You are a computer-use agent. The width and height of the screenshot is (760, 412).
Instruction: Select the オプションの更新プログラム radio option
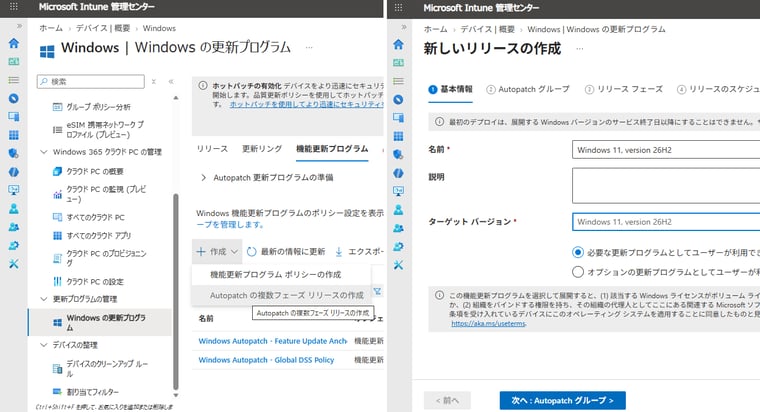(577, 272)
